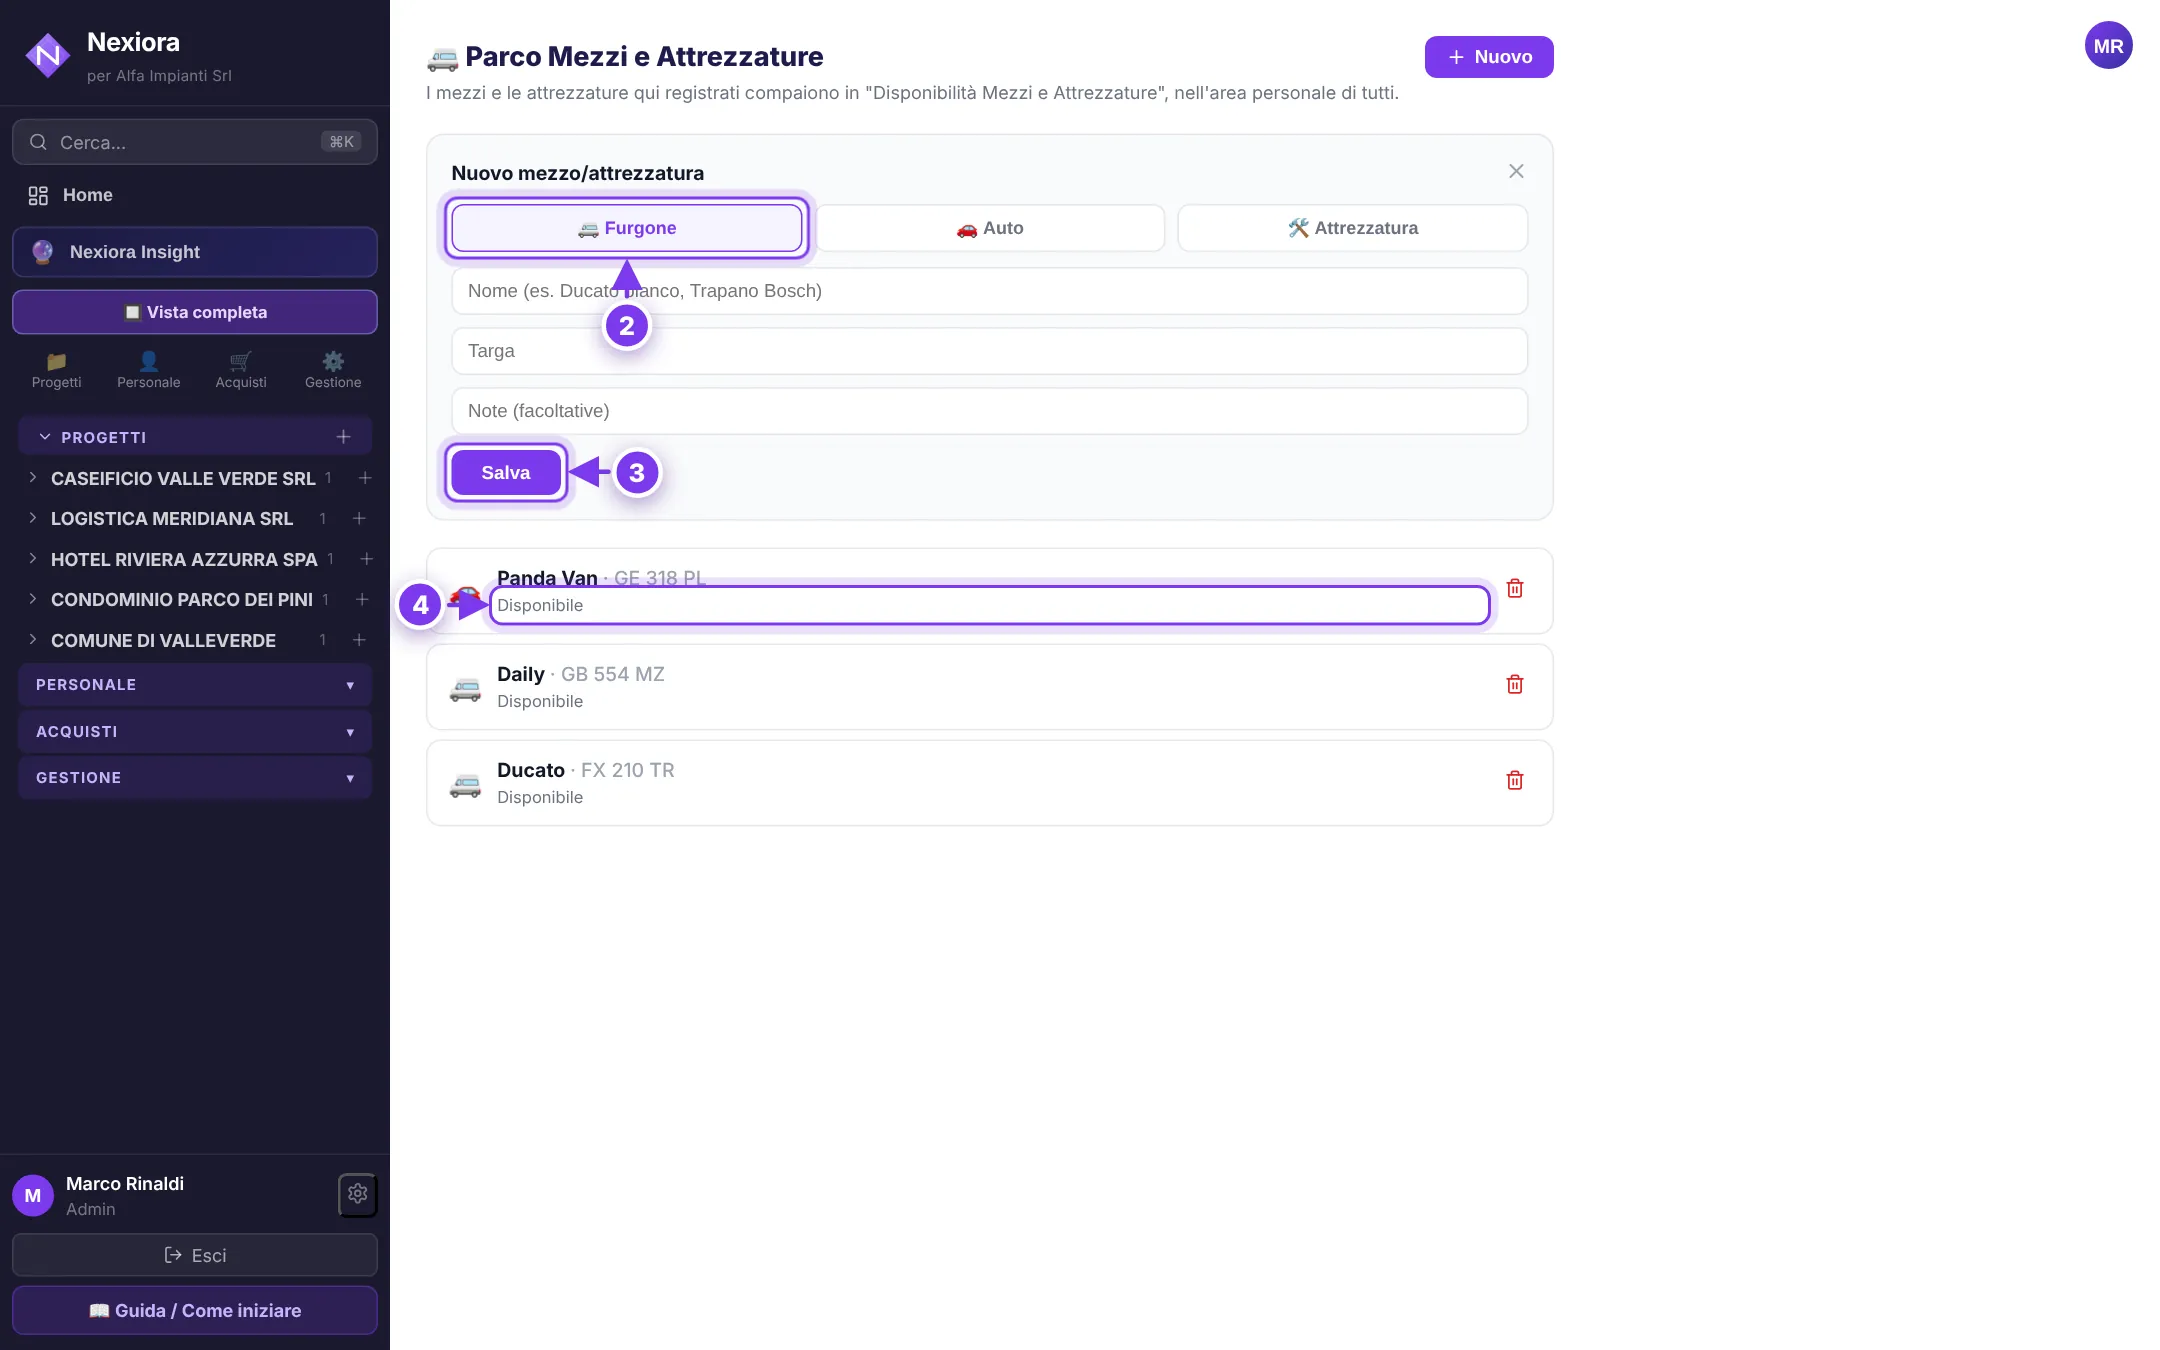Select the Attrezzatura type option
This screenshot has width=2160, height=1350.
point(1353,228)
